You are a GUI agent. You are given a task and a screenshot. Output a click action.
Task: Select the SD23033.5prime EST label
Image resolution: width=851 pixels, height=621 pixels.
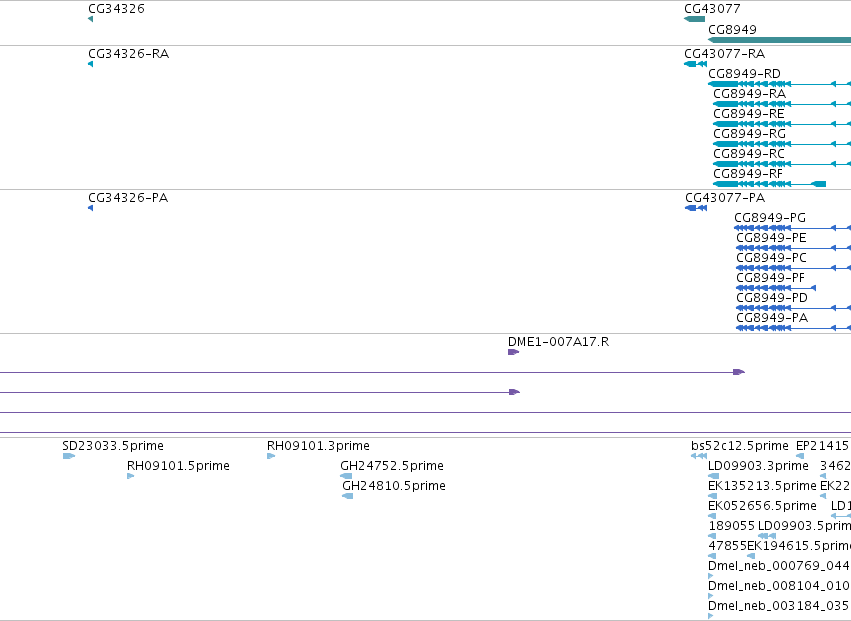coord(113,446)
